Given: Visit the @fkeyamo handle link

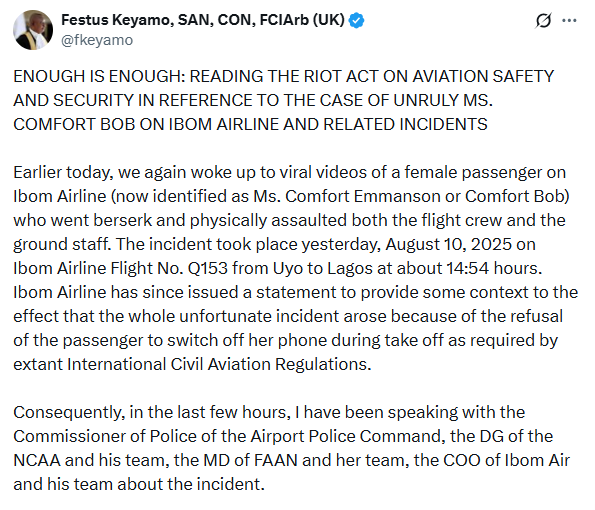Looking at the screenshot, I should tap(97, 40).
